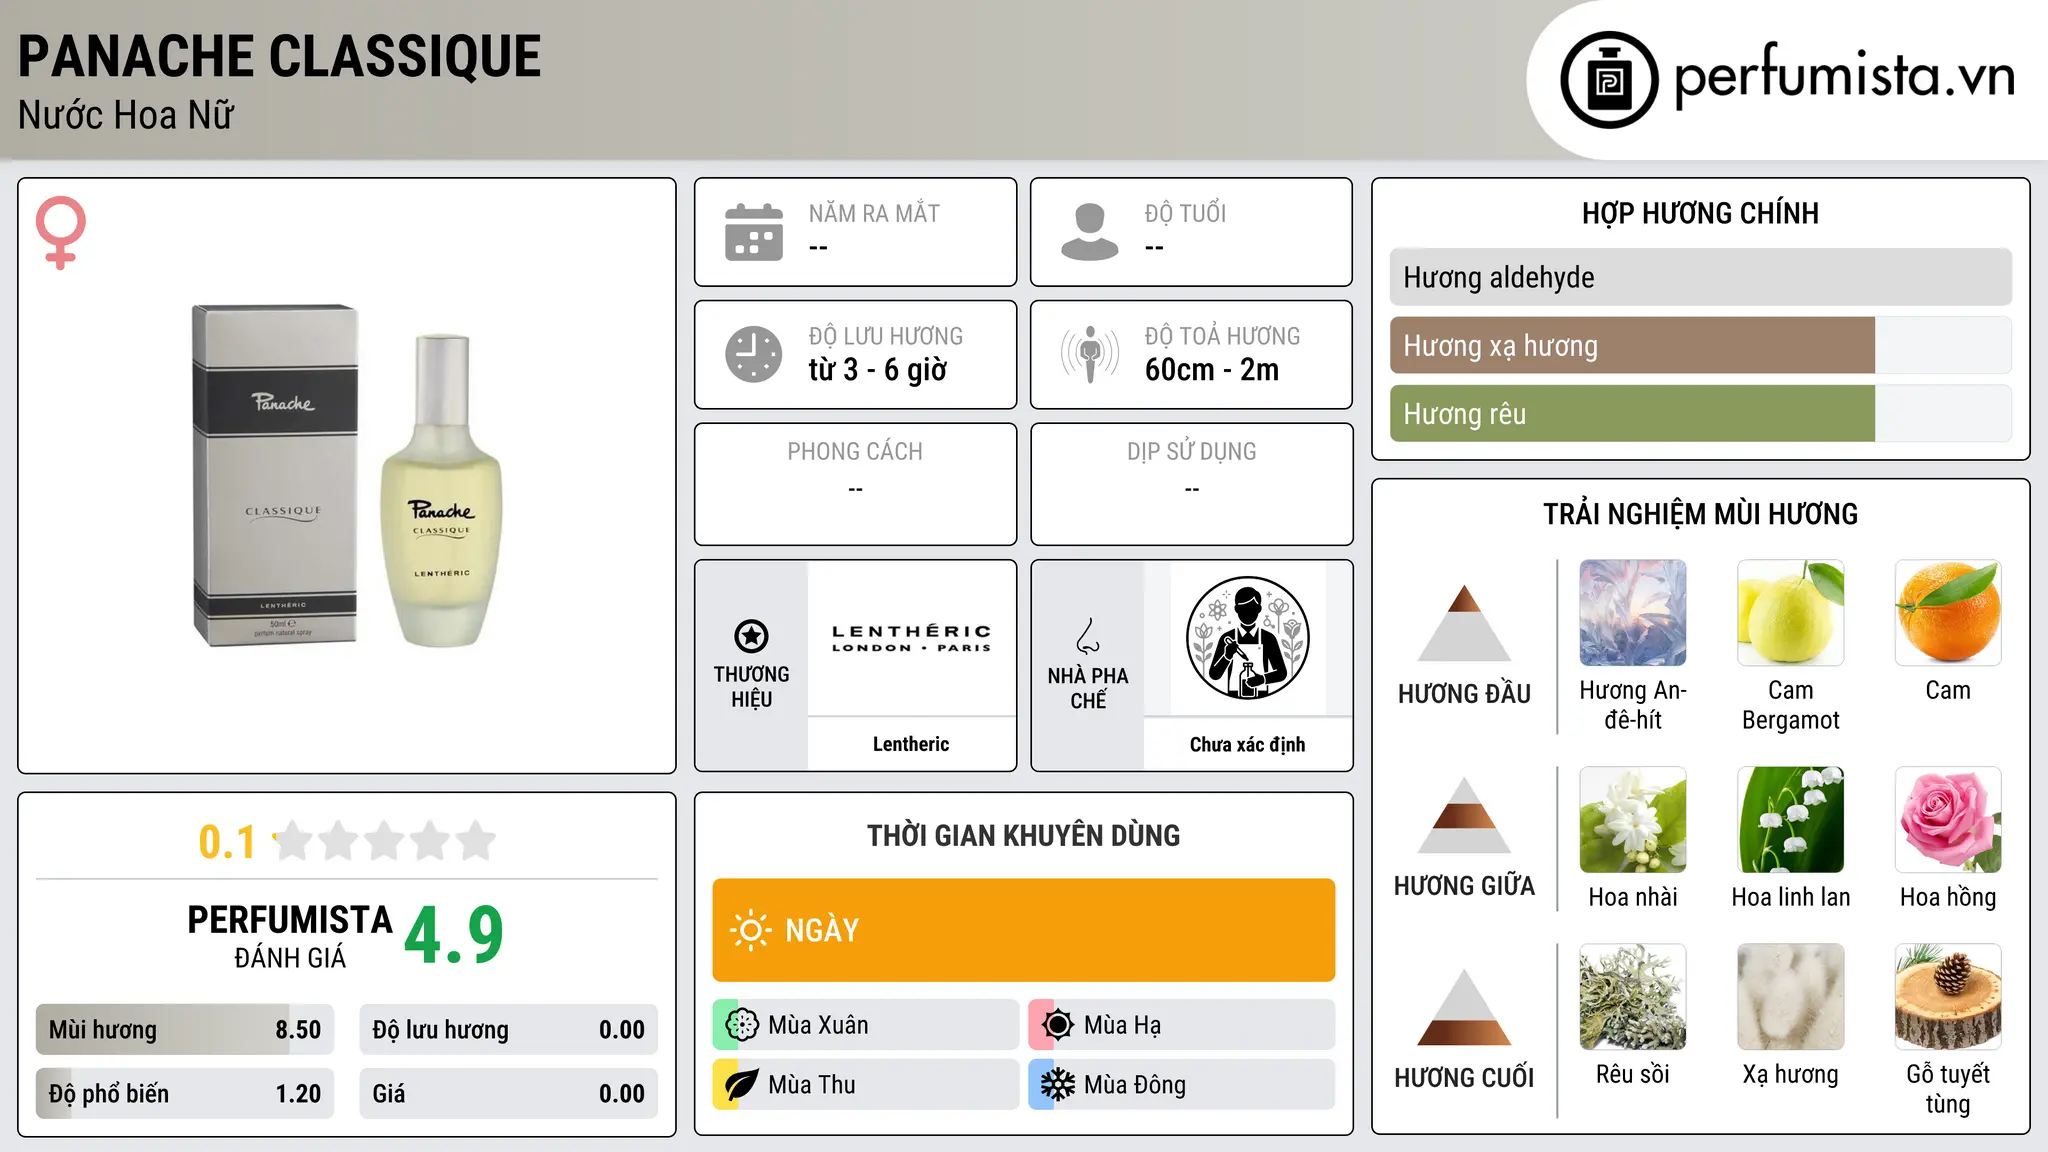Click the flower icon for Mùa Xuân

point(742,1025)
